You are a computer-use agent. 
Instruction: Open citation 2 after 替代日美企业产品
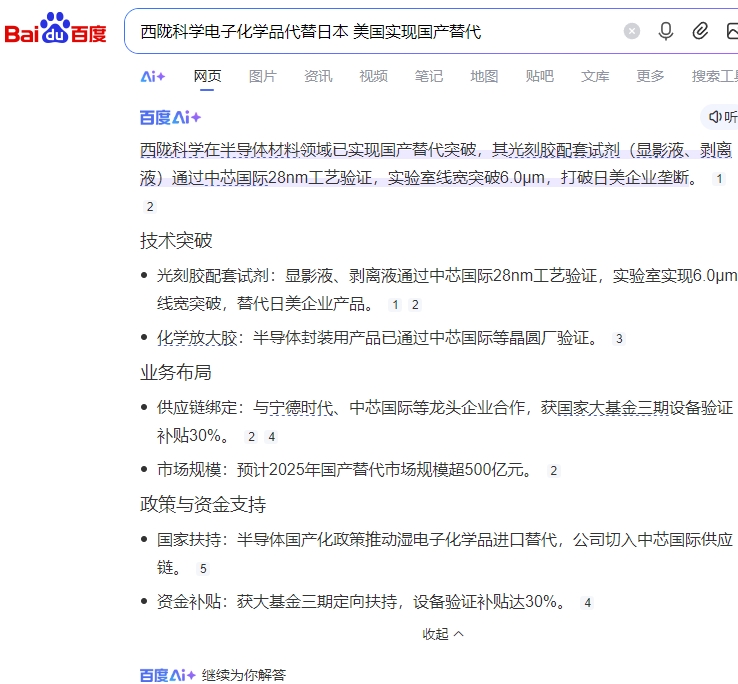(415, 305)
